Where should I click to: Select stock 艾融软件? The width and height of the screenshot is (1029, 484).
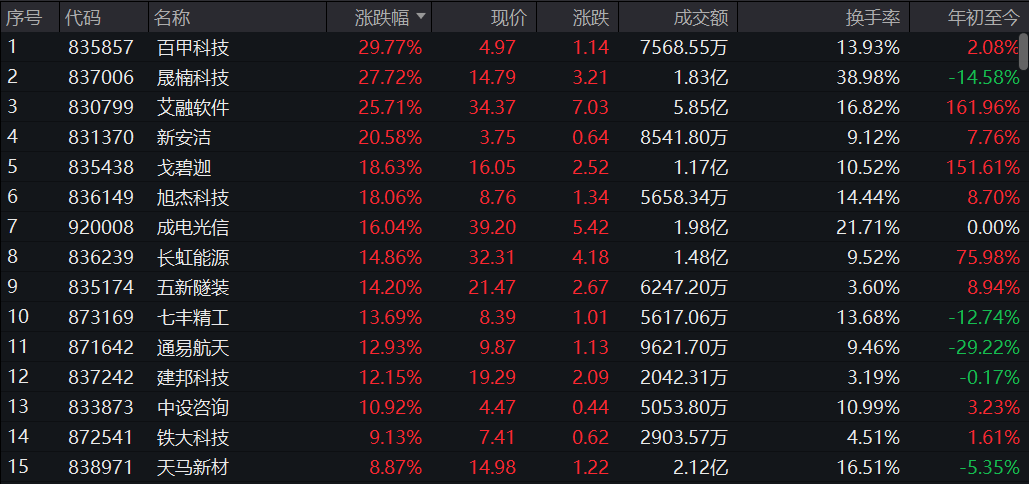(x=193, y=108)
